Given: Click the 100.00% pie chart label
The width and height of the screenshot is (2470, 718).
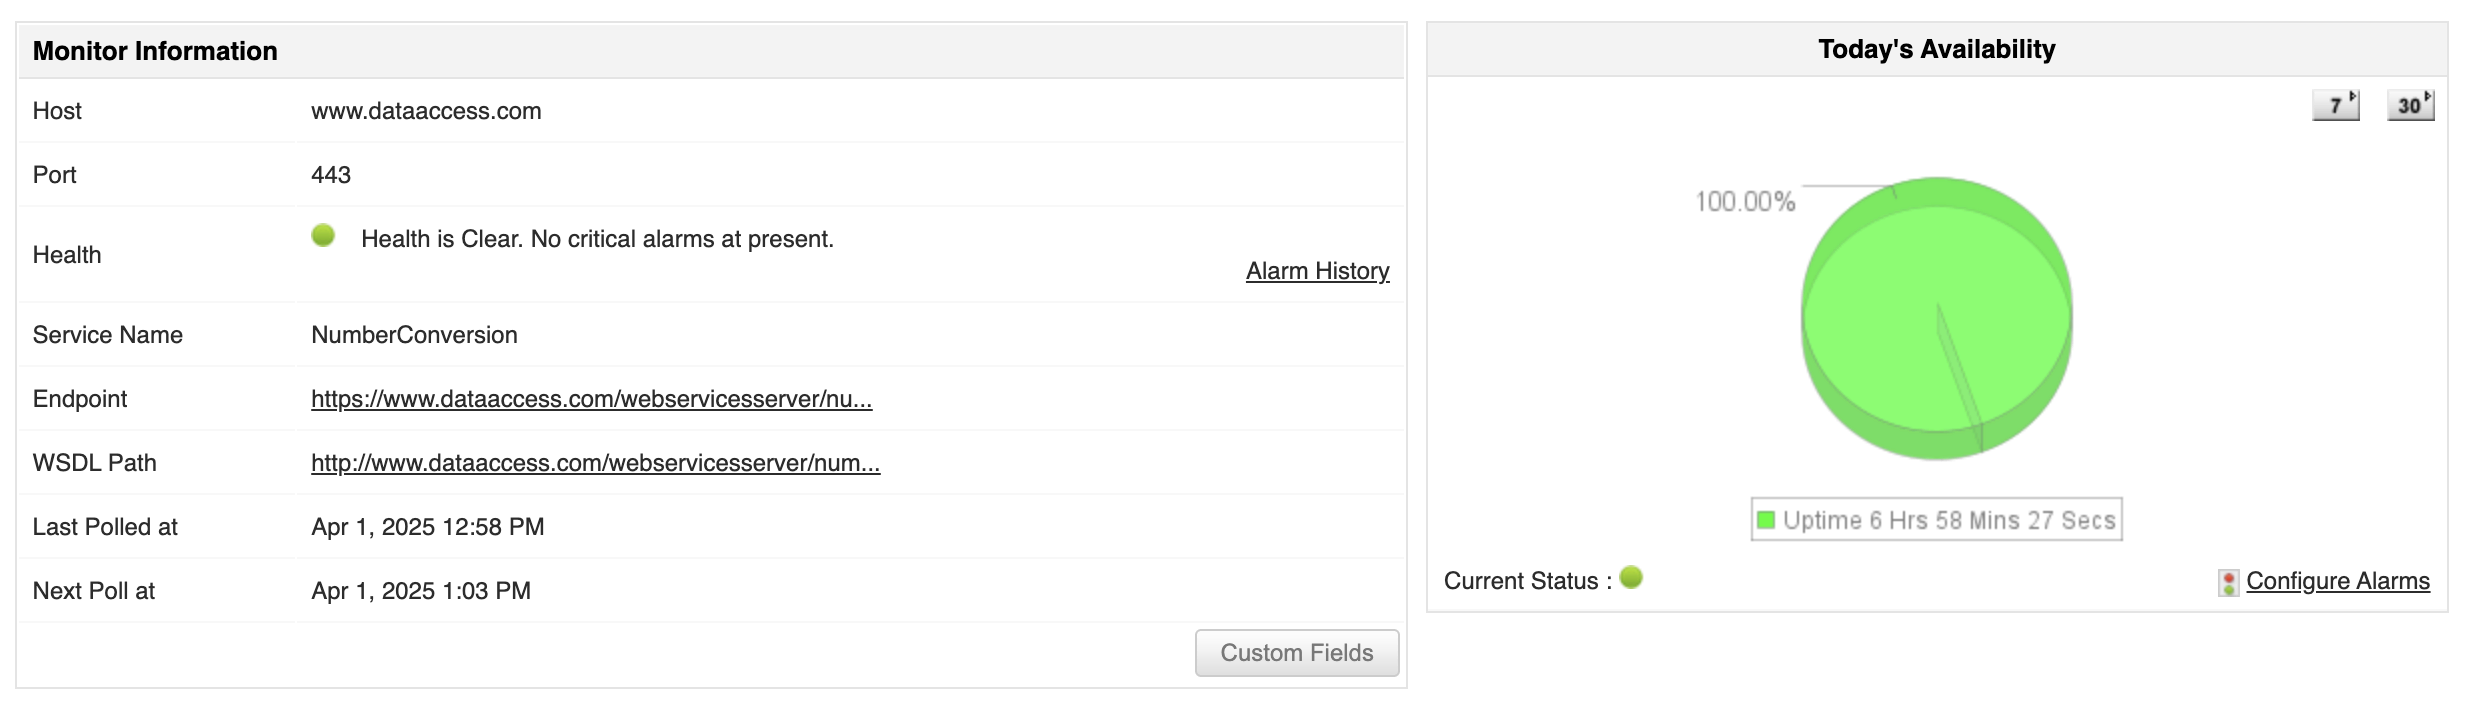Looking at the screenshot, I should (x=1745, y=202).
